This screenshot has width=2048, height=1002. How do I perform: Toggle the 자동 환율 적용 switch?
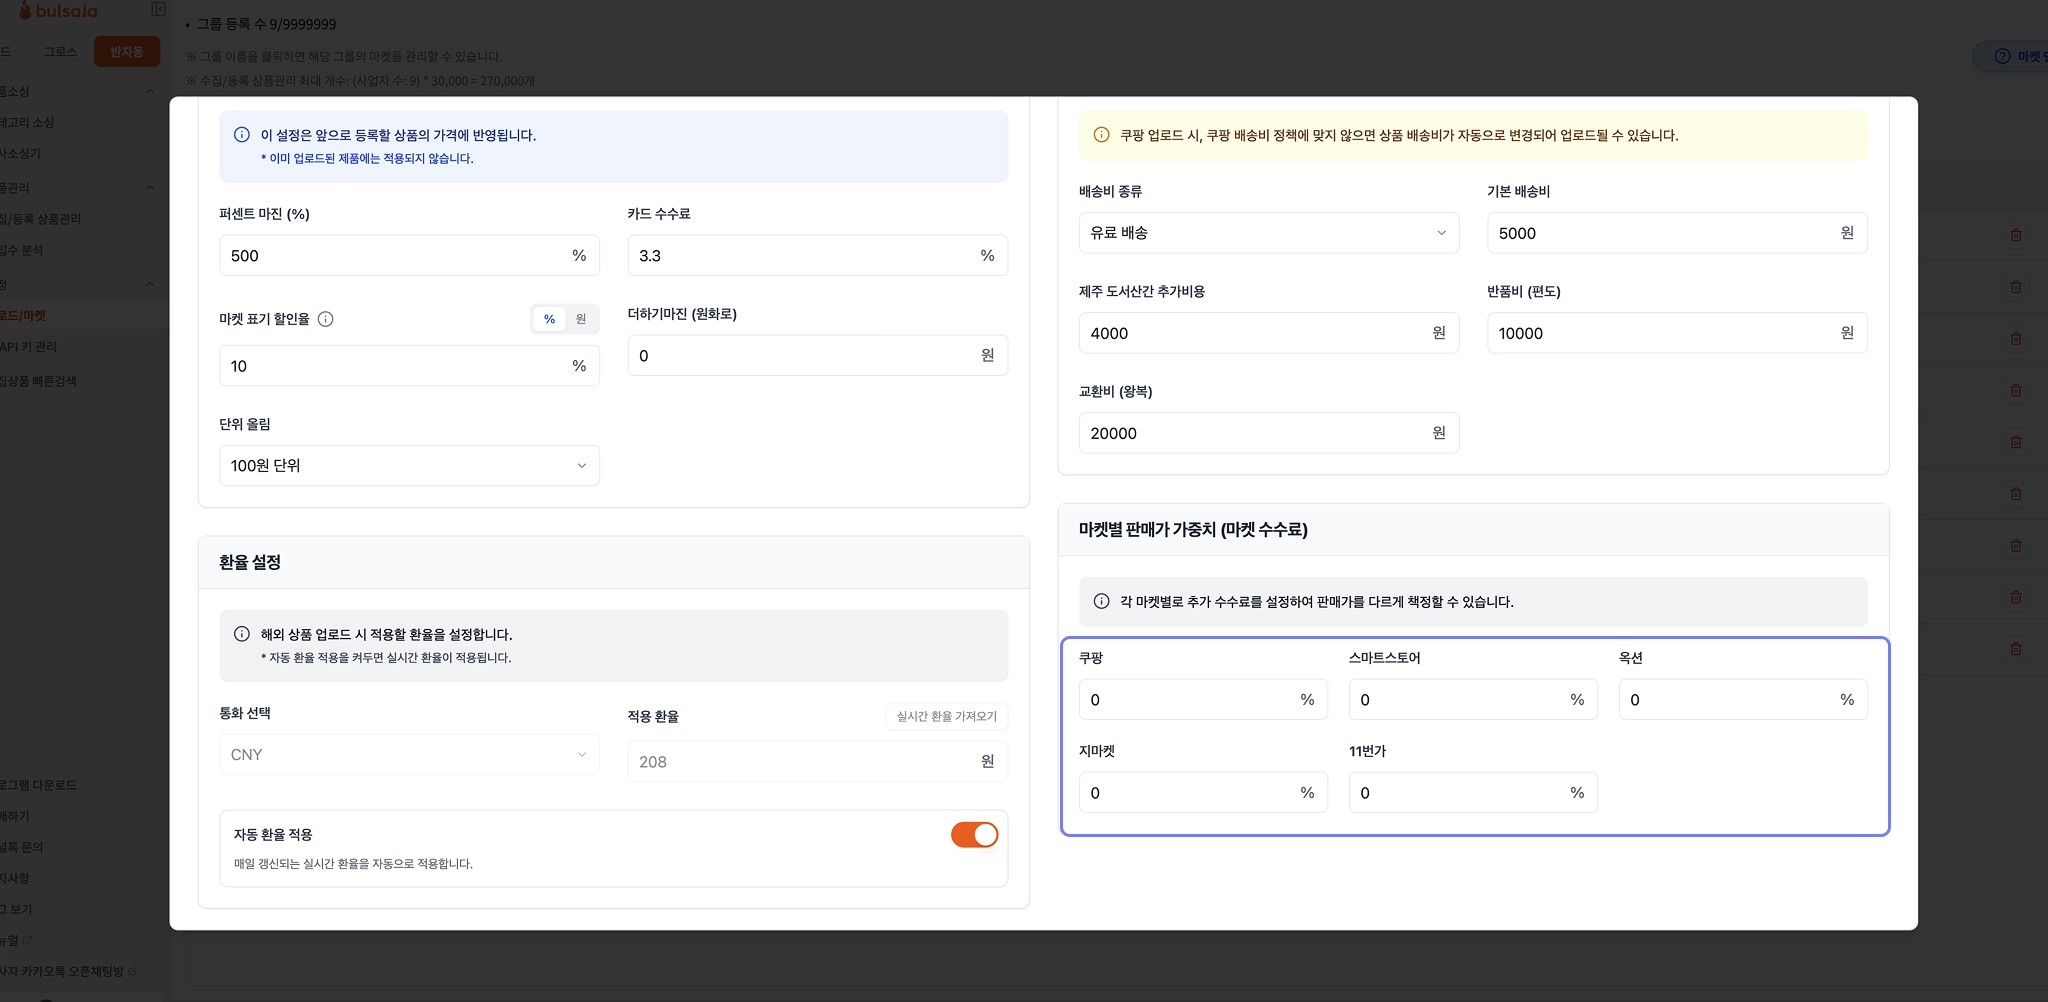974,835
